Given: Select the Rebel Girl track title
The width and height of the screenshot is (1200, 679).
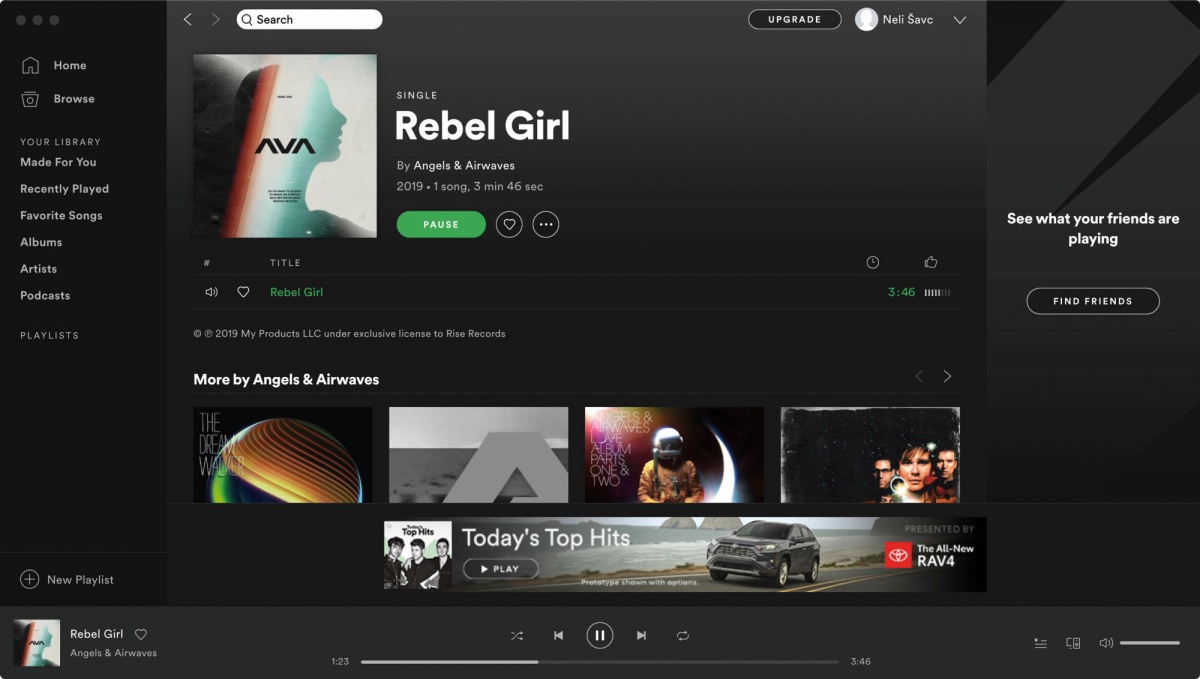Looking at the screenshot, I should [x=296, y=292].
